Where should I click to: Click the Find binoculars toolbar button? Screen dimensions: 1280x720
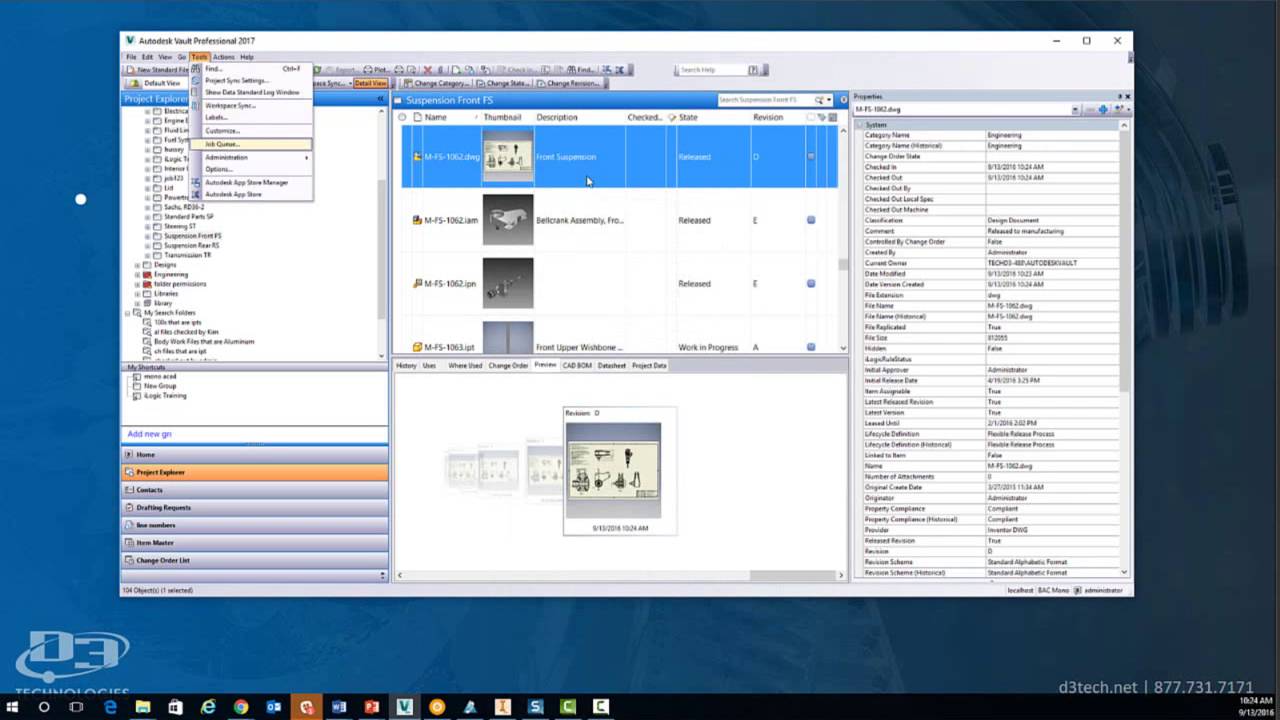click(581, 70)
